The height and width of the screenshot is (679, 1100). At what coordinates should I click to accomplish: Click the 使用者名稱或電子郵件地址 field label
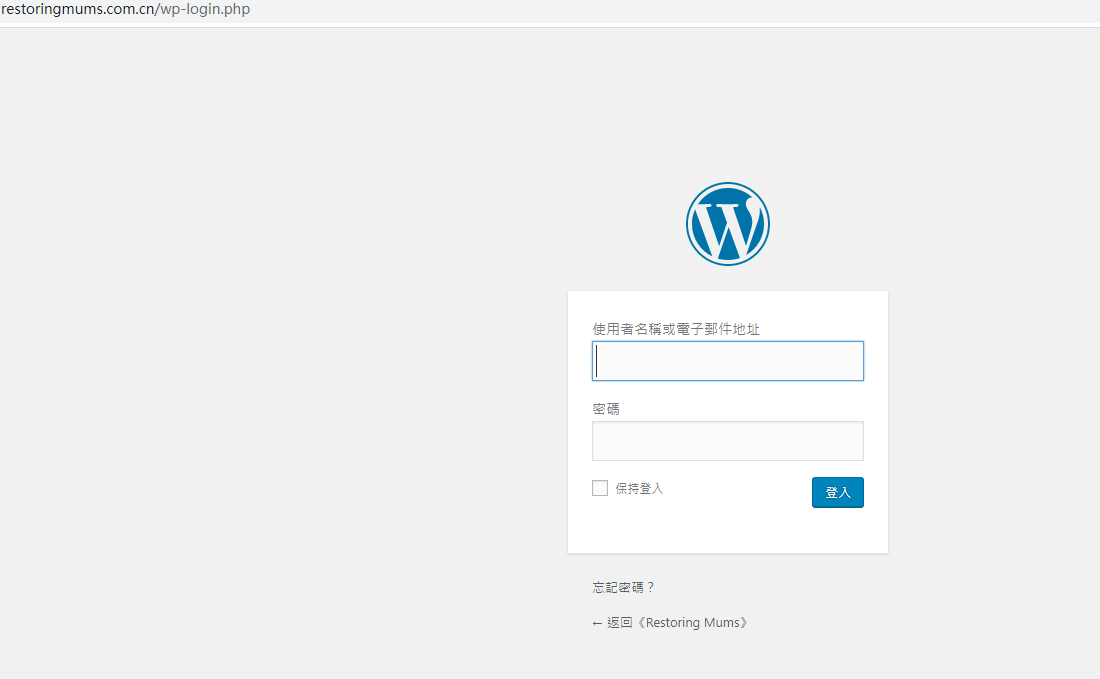pos(676,329)
